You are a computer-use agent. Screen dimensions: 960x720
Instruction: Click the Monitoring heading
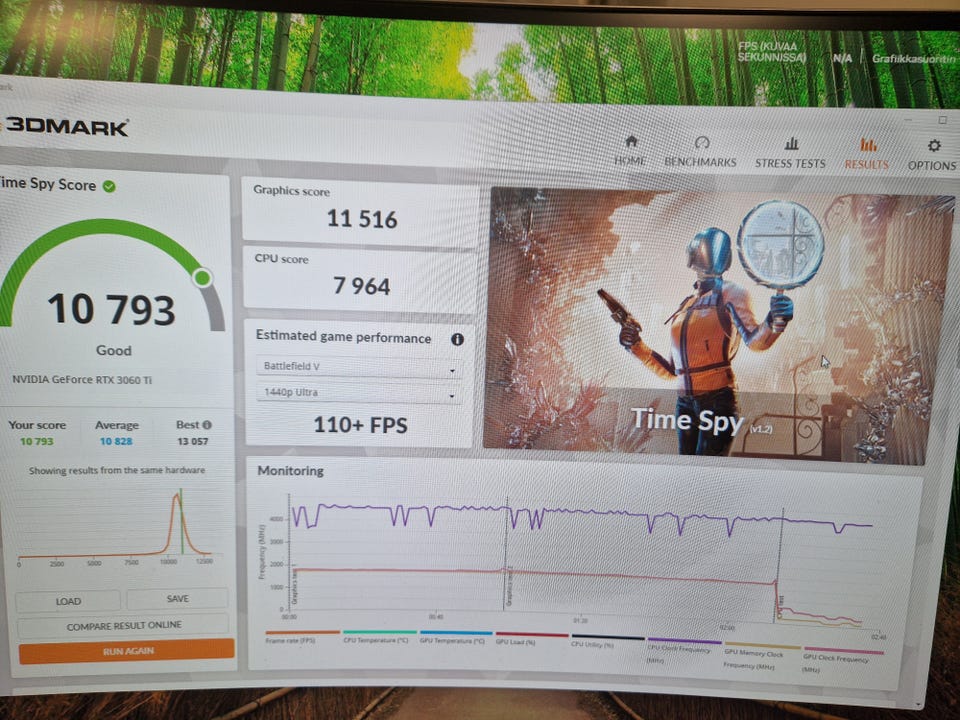click(x=290, y=471)
